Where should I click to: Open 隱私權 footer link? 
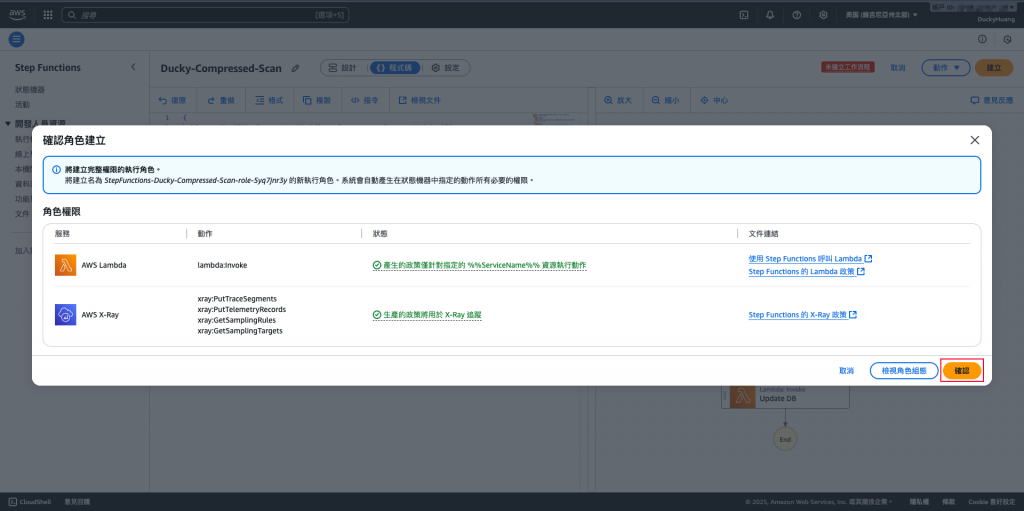[x=919, y=502]
